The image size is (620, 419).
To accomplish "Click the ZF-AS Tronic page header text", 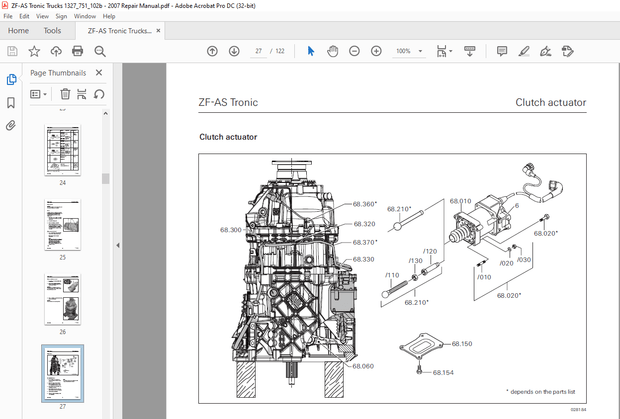I will 228,102.
